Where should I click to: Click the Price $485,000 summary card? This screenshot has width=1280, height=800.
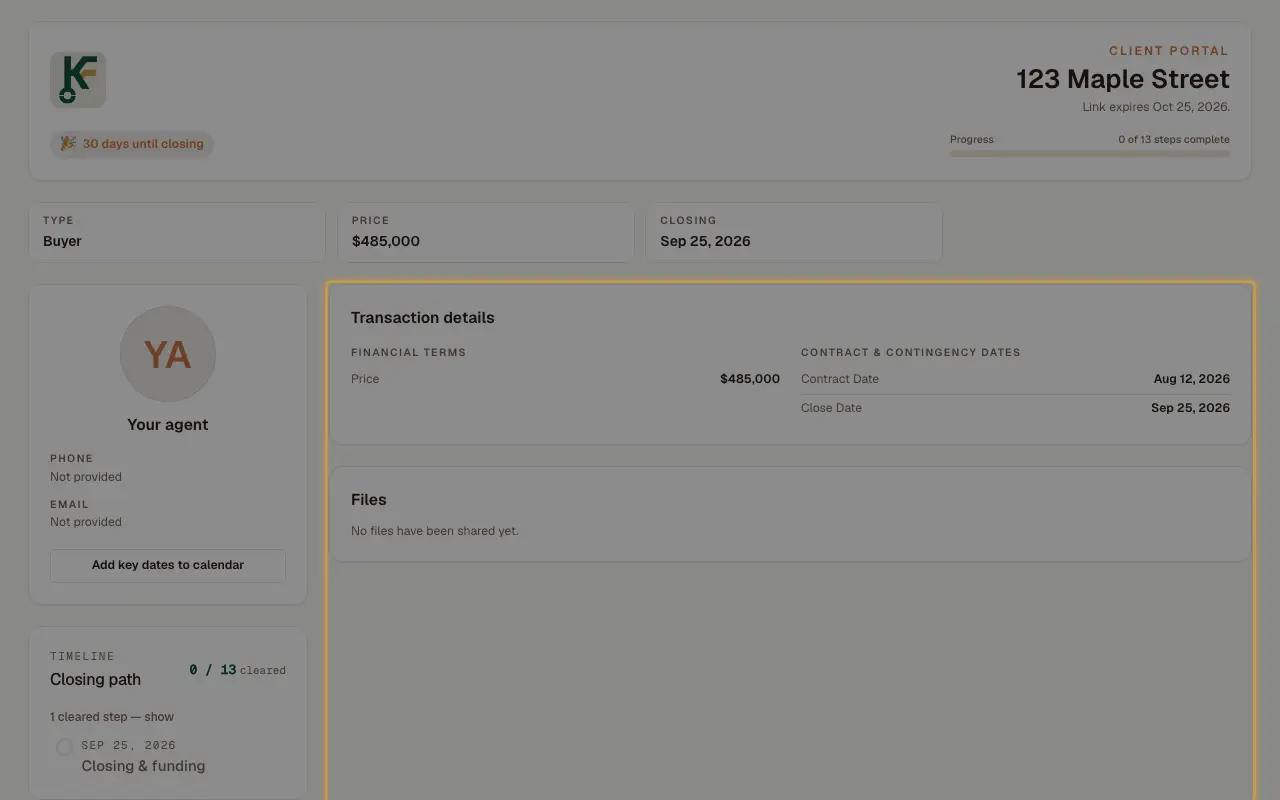pos(486,232)
